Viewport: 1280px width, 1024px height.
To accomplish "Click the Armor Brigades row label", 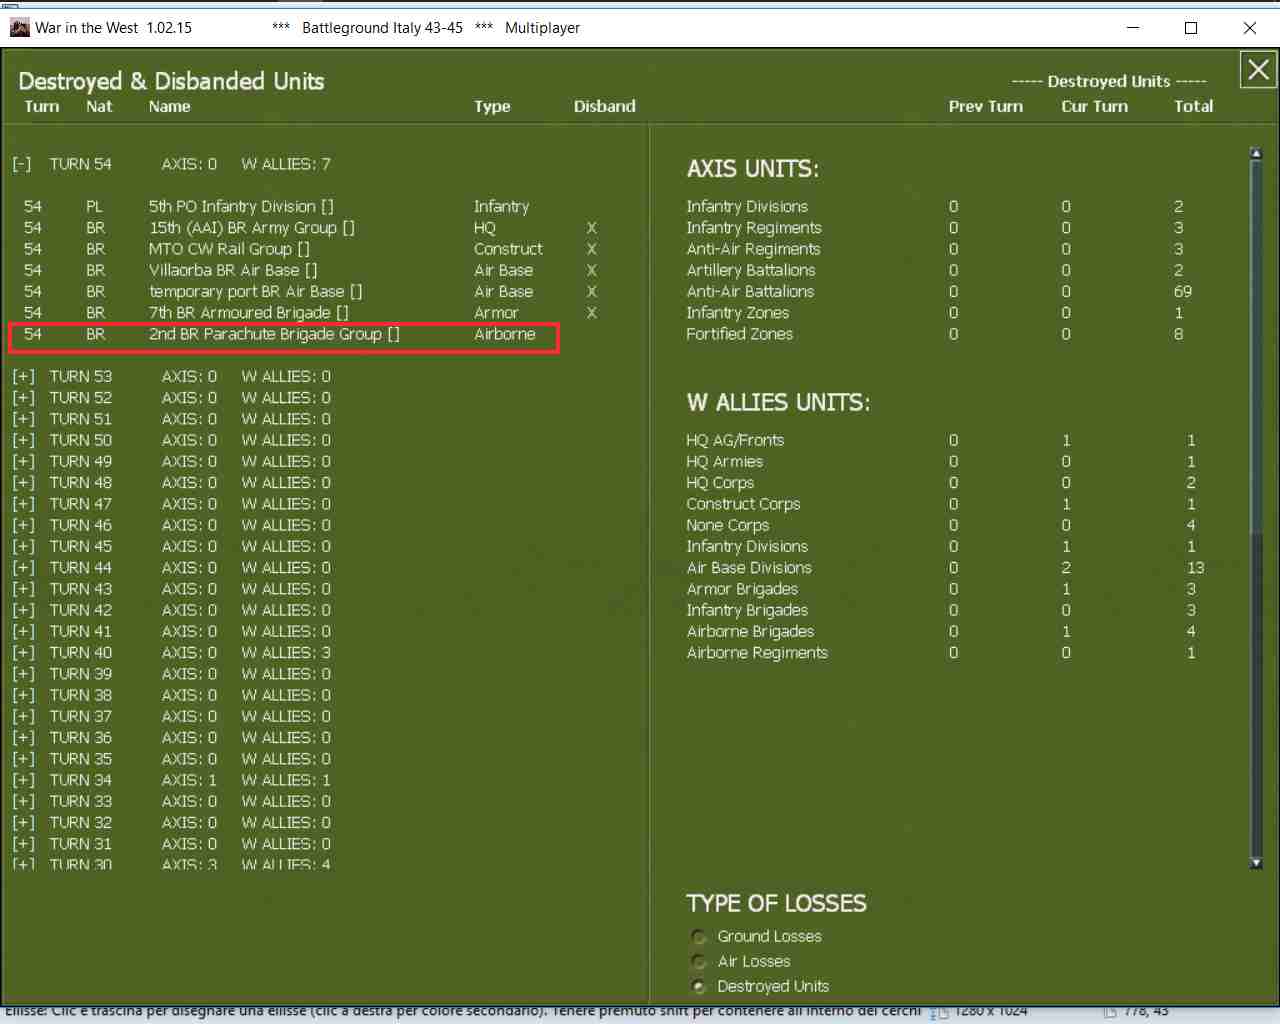I will [742, 589].
